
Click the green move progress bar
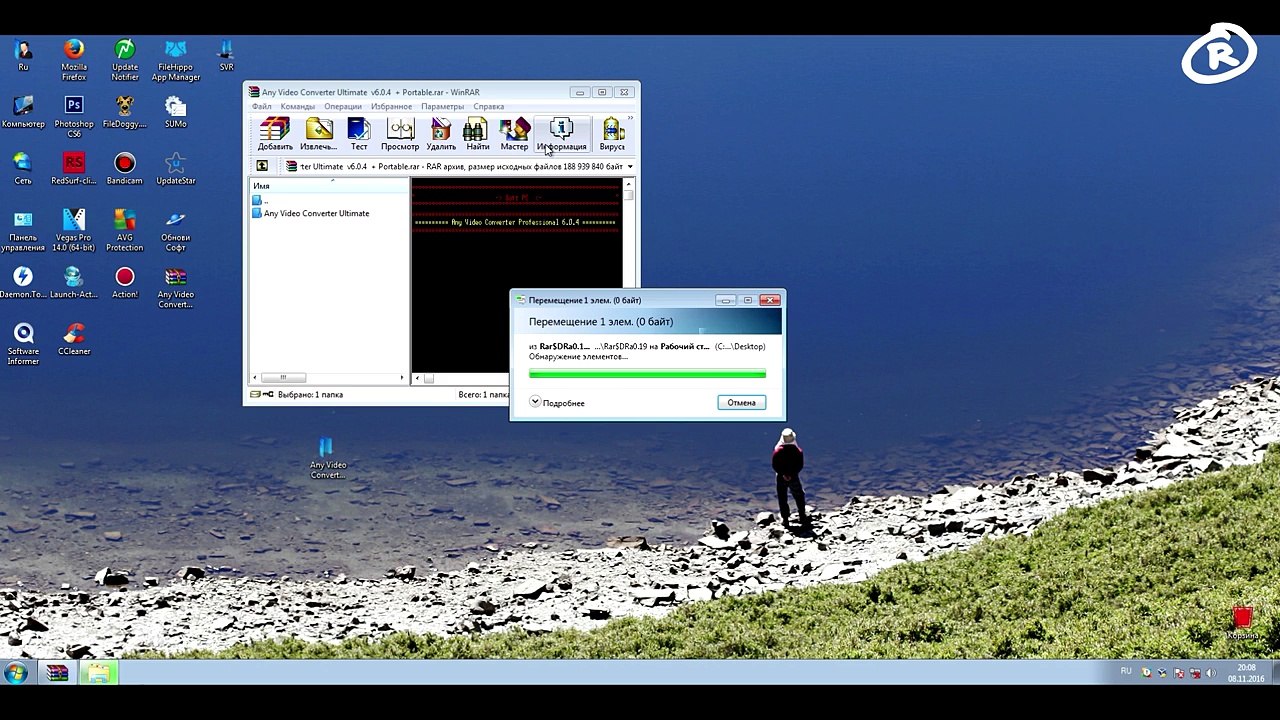click(647, 374)
